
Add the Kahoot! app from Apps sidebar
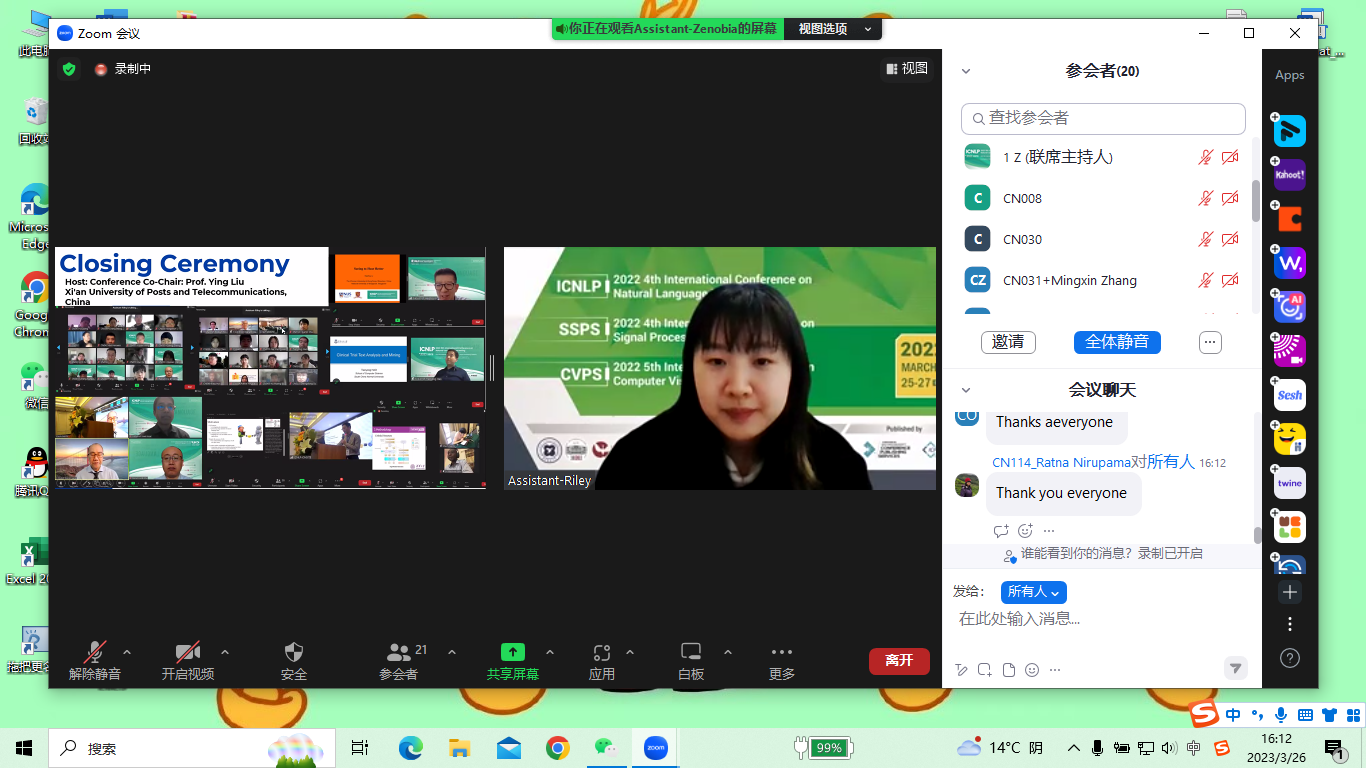pyautogui.click(x=1289, y=175)
